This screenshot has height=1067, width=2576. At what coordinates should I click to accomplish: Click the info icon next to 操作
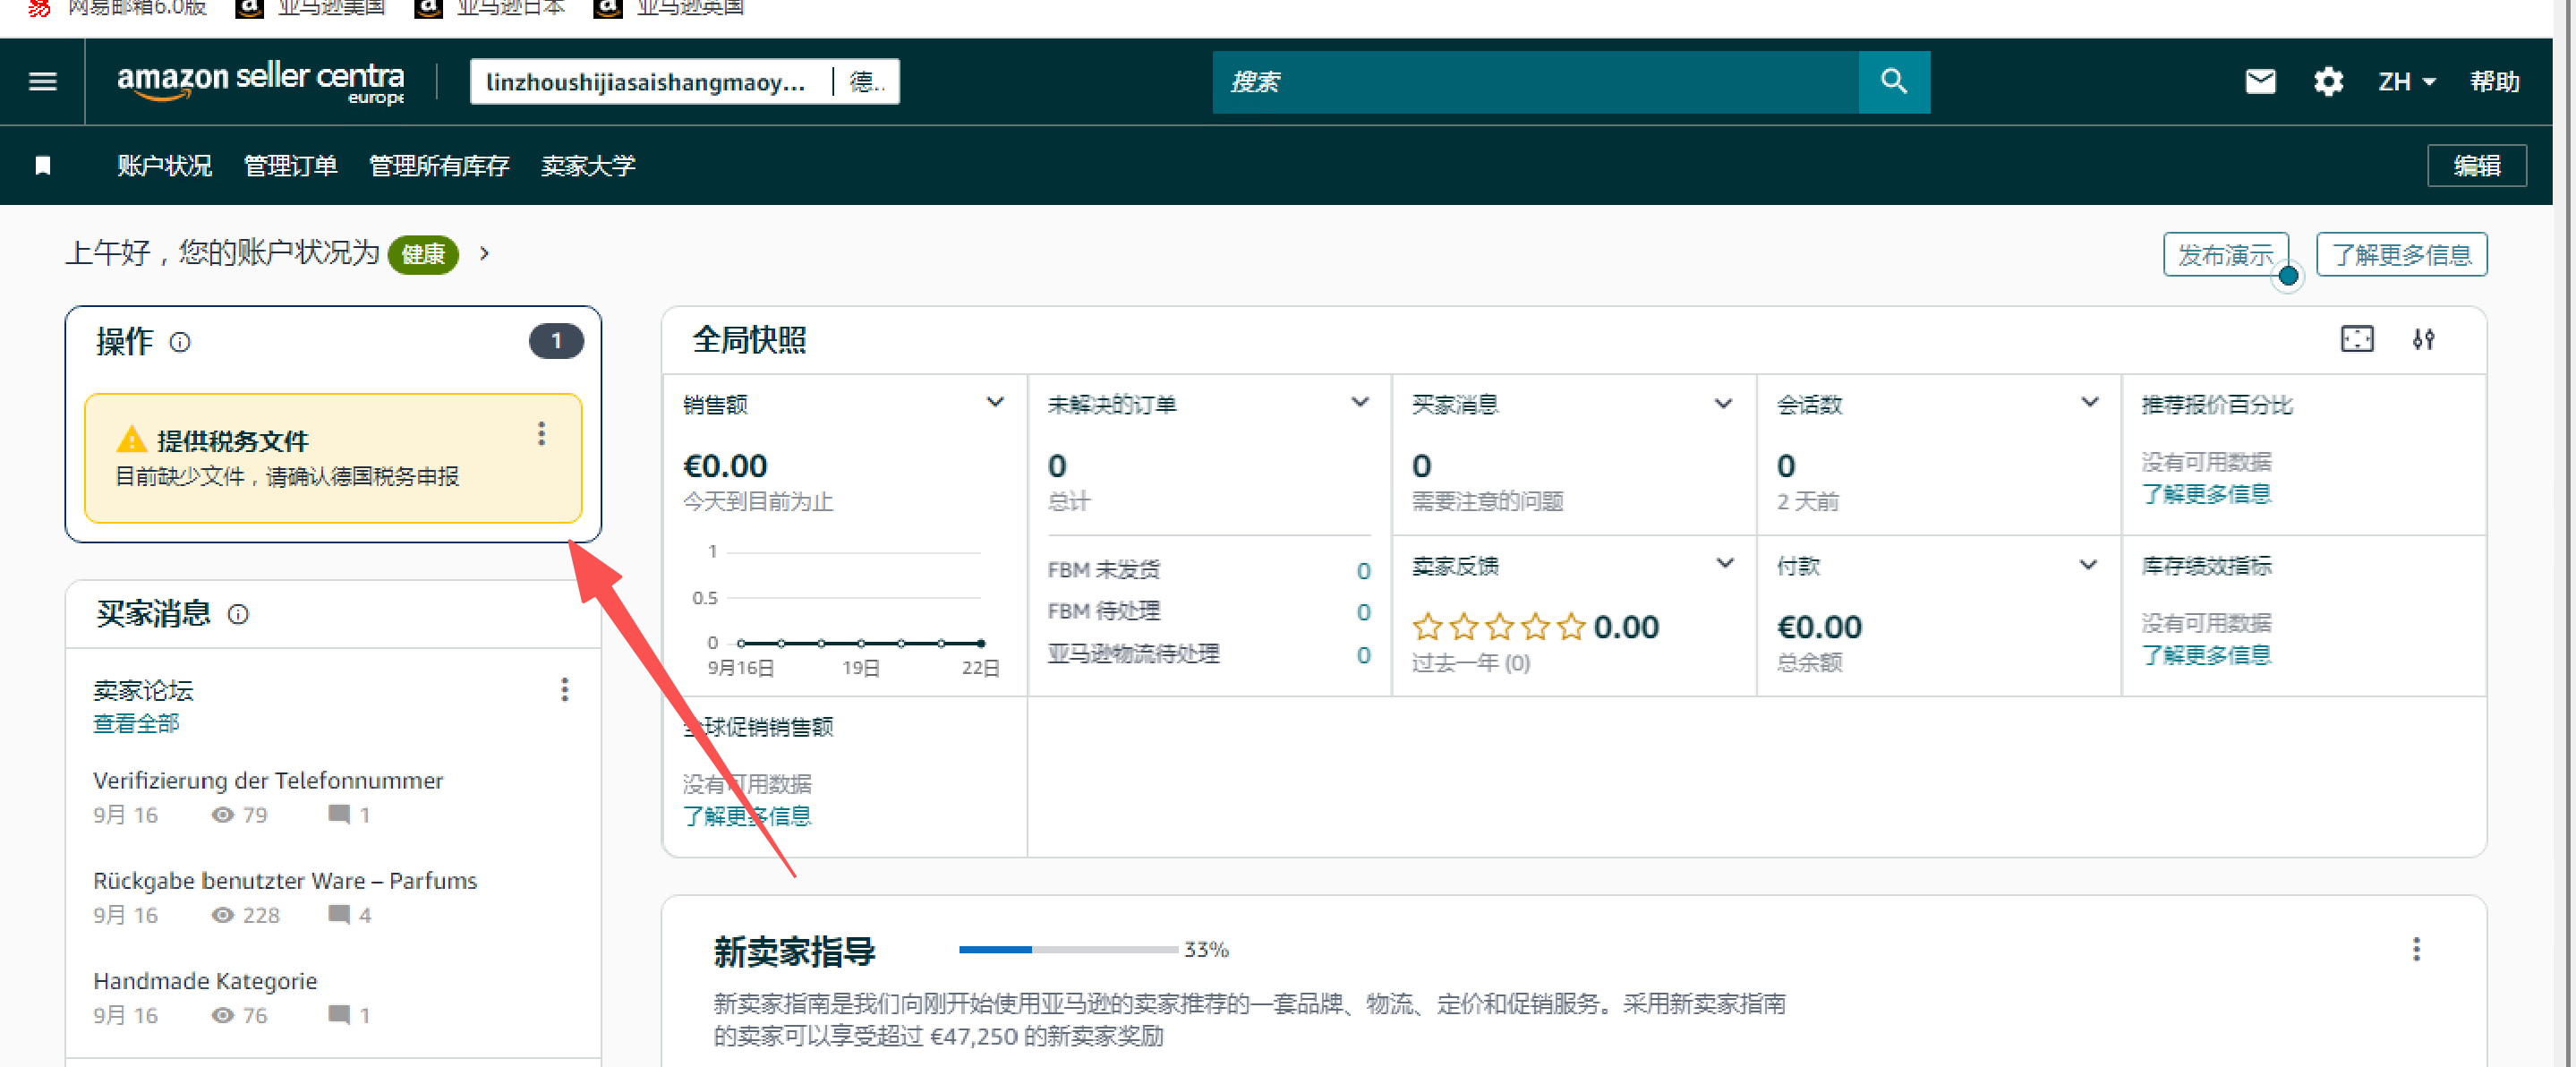coord(180,342)
